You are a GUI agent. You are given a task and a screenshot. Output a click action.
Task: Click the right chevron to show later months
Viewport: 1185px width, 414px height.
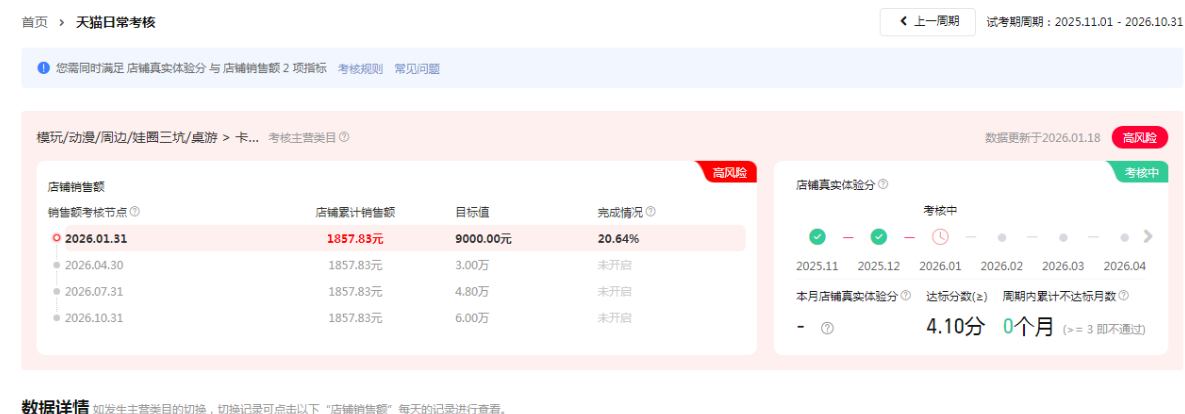click(1148, 236)
